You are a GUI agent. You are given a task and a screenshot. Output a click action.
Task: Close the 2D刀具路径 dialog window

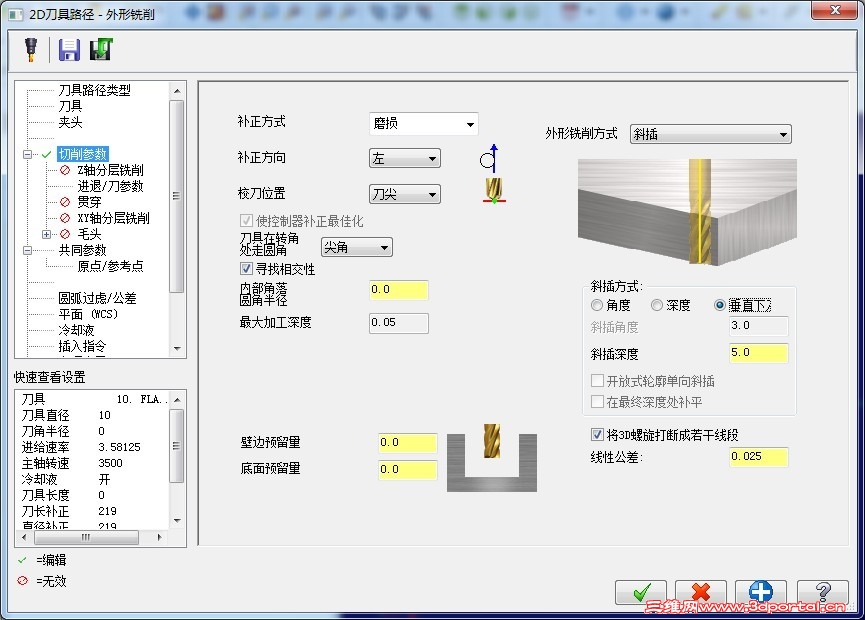[835, 10]
